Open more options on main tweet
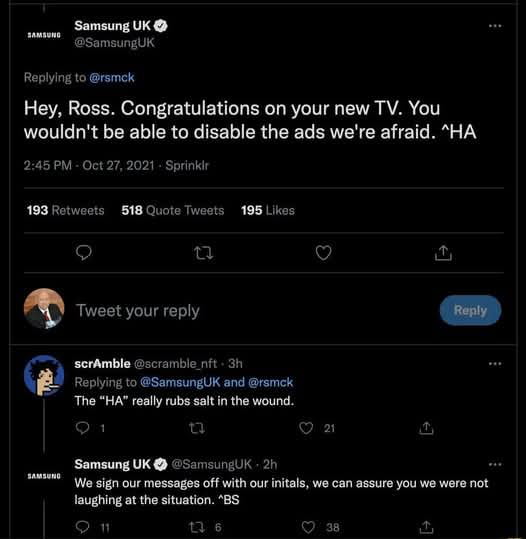The height and width of the screenshot is (539, 526). point(495,26)
